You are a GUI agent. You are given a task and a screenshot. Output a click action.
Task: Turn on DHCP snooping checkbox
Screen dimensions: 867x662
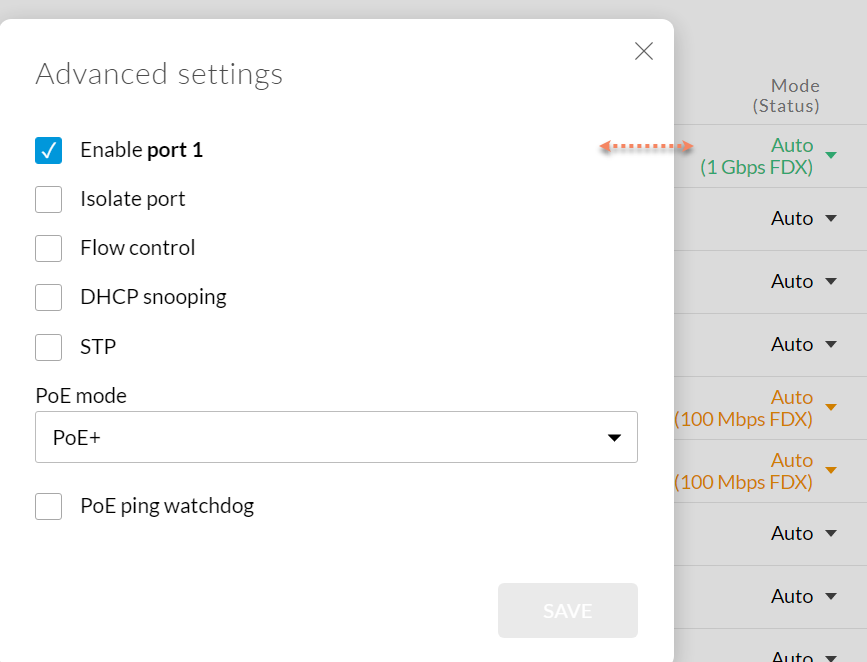click(x=49, y=297)
